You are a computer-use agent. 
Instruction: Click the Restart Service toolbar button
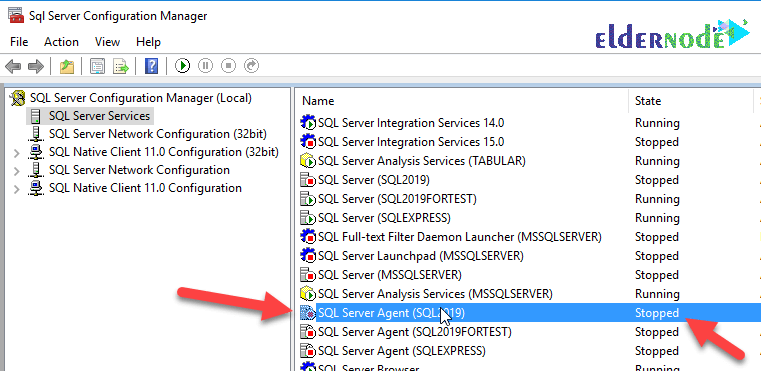pos(251,66)
